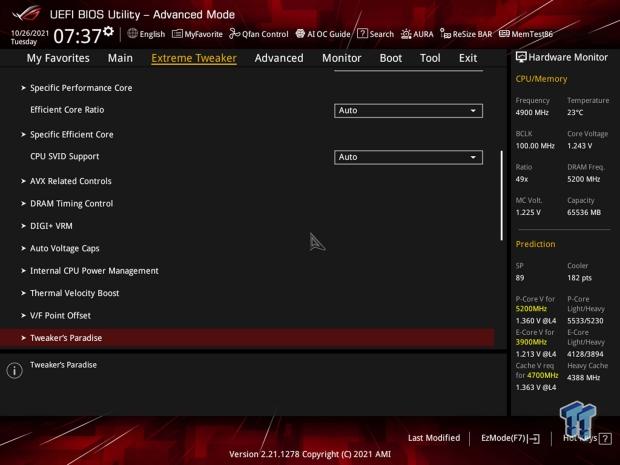Click the ROG logo
The height and width of the screenshot is (465, 620).
[x=26, y=13]
